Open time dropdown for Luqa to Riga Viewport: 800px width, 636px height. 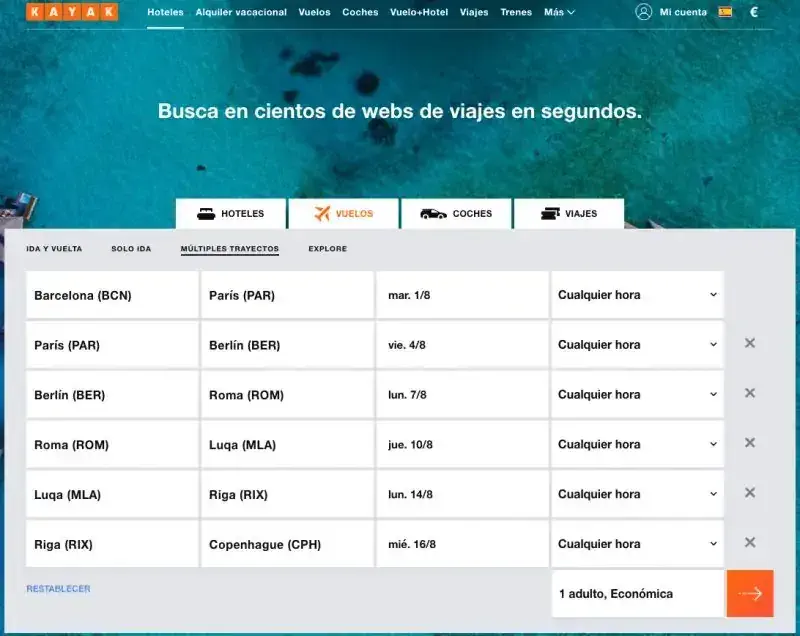click(637, 494)
